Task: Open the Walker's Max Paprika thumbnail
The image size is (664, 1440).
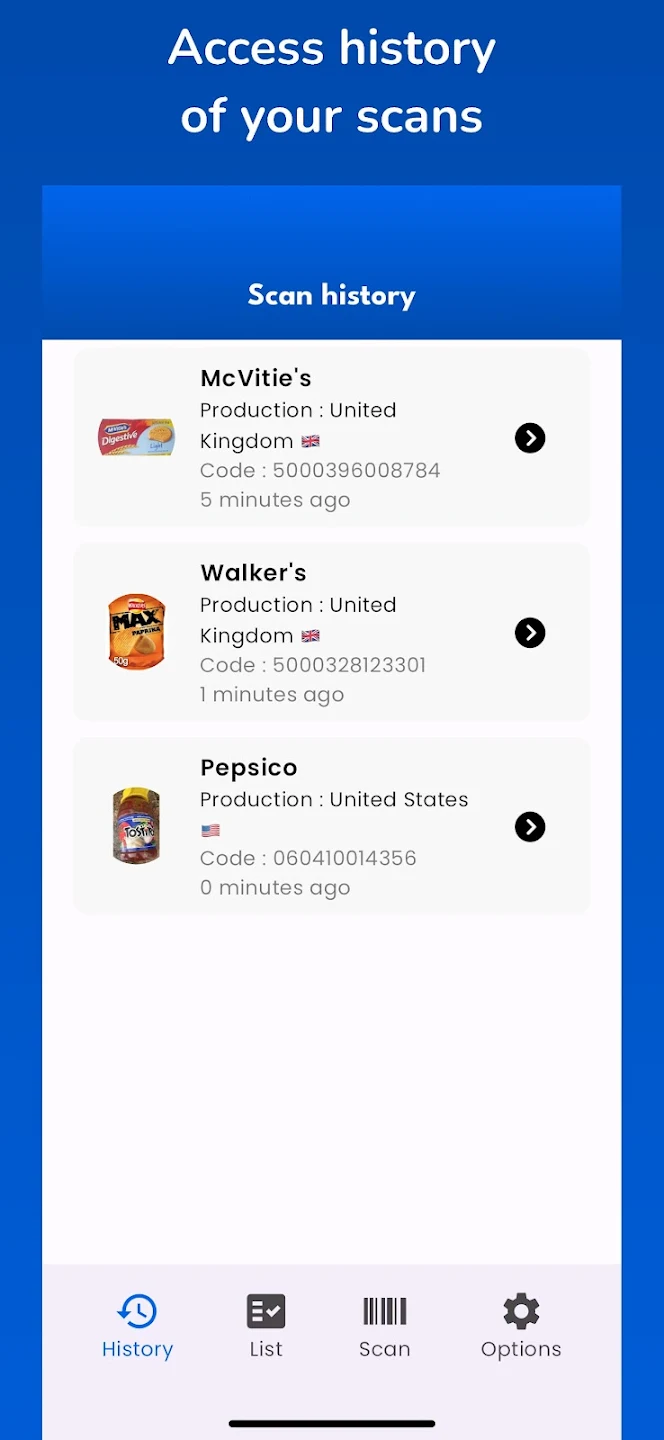Action: tap(136, 632)
